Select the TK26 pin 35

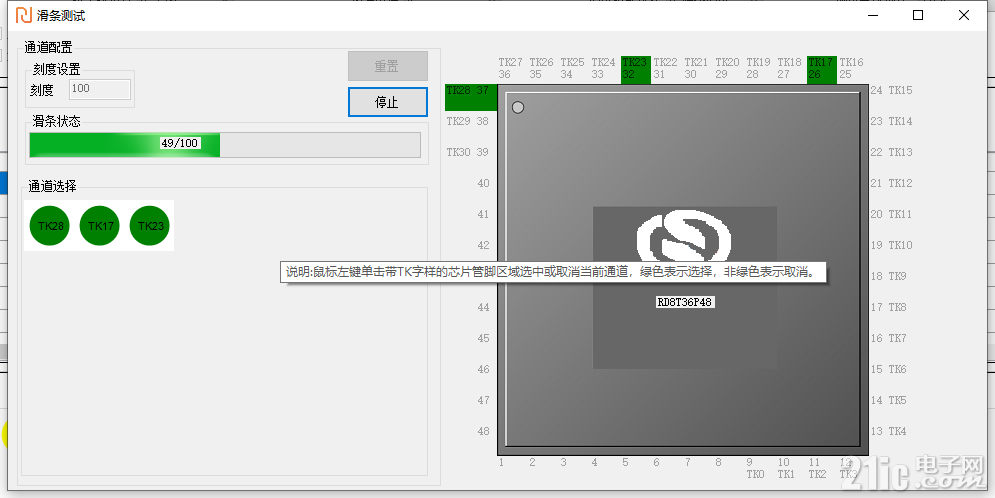click(x=542, y=69)
